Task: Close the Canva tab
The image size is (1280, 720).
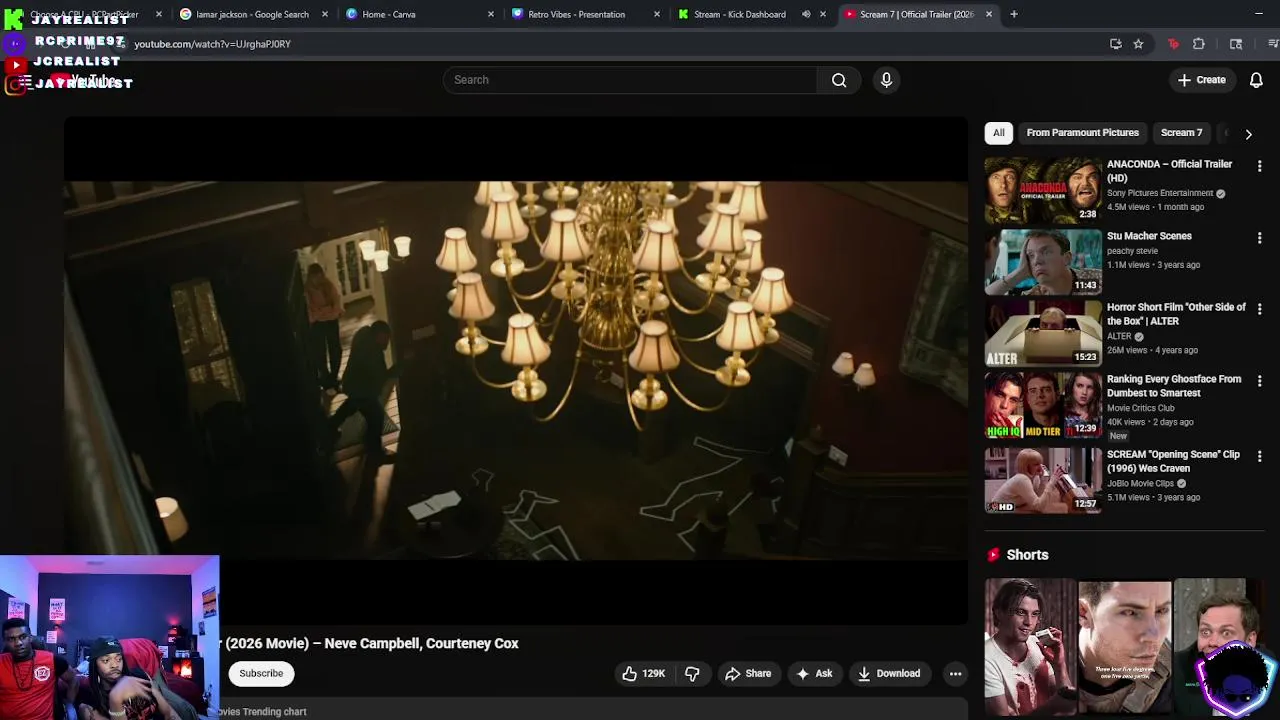Action: 491,14
